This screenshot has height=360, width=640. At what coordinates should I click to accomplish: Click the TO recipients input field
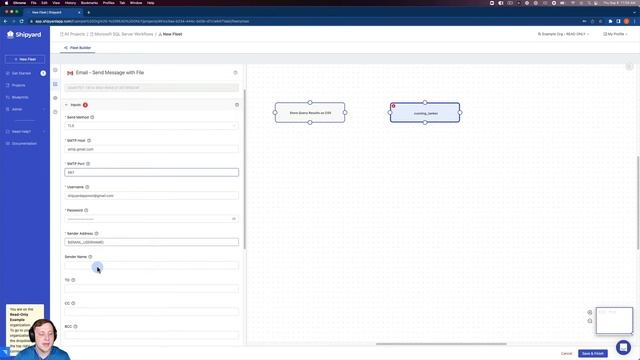[151, 289]
